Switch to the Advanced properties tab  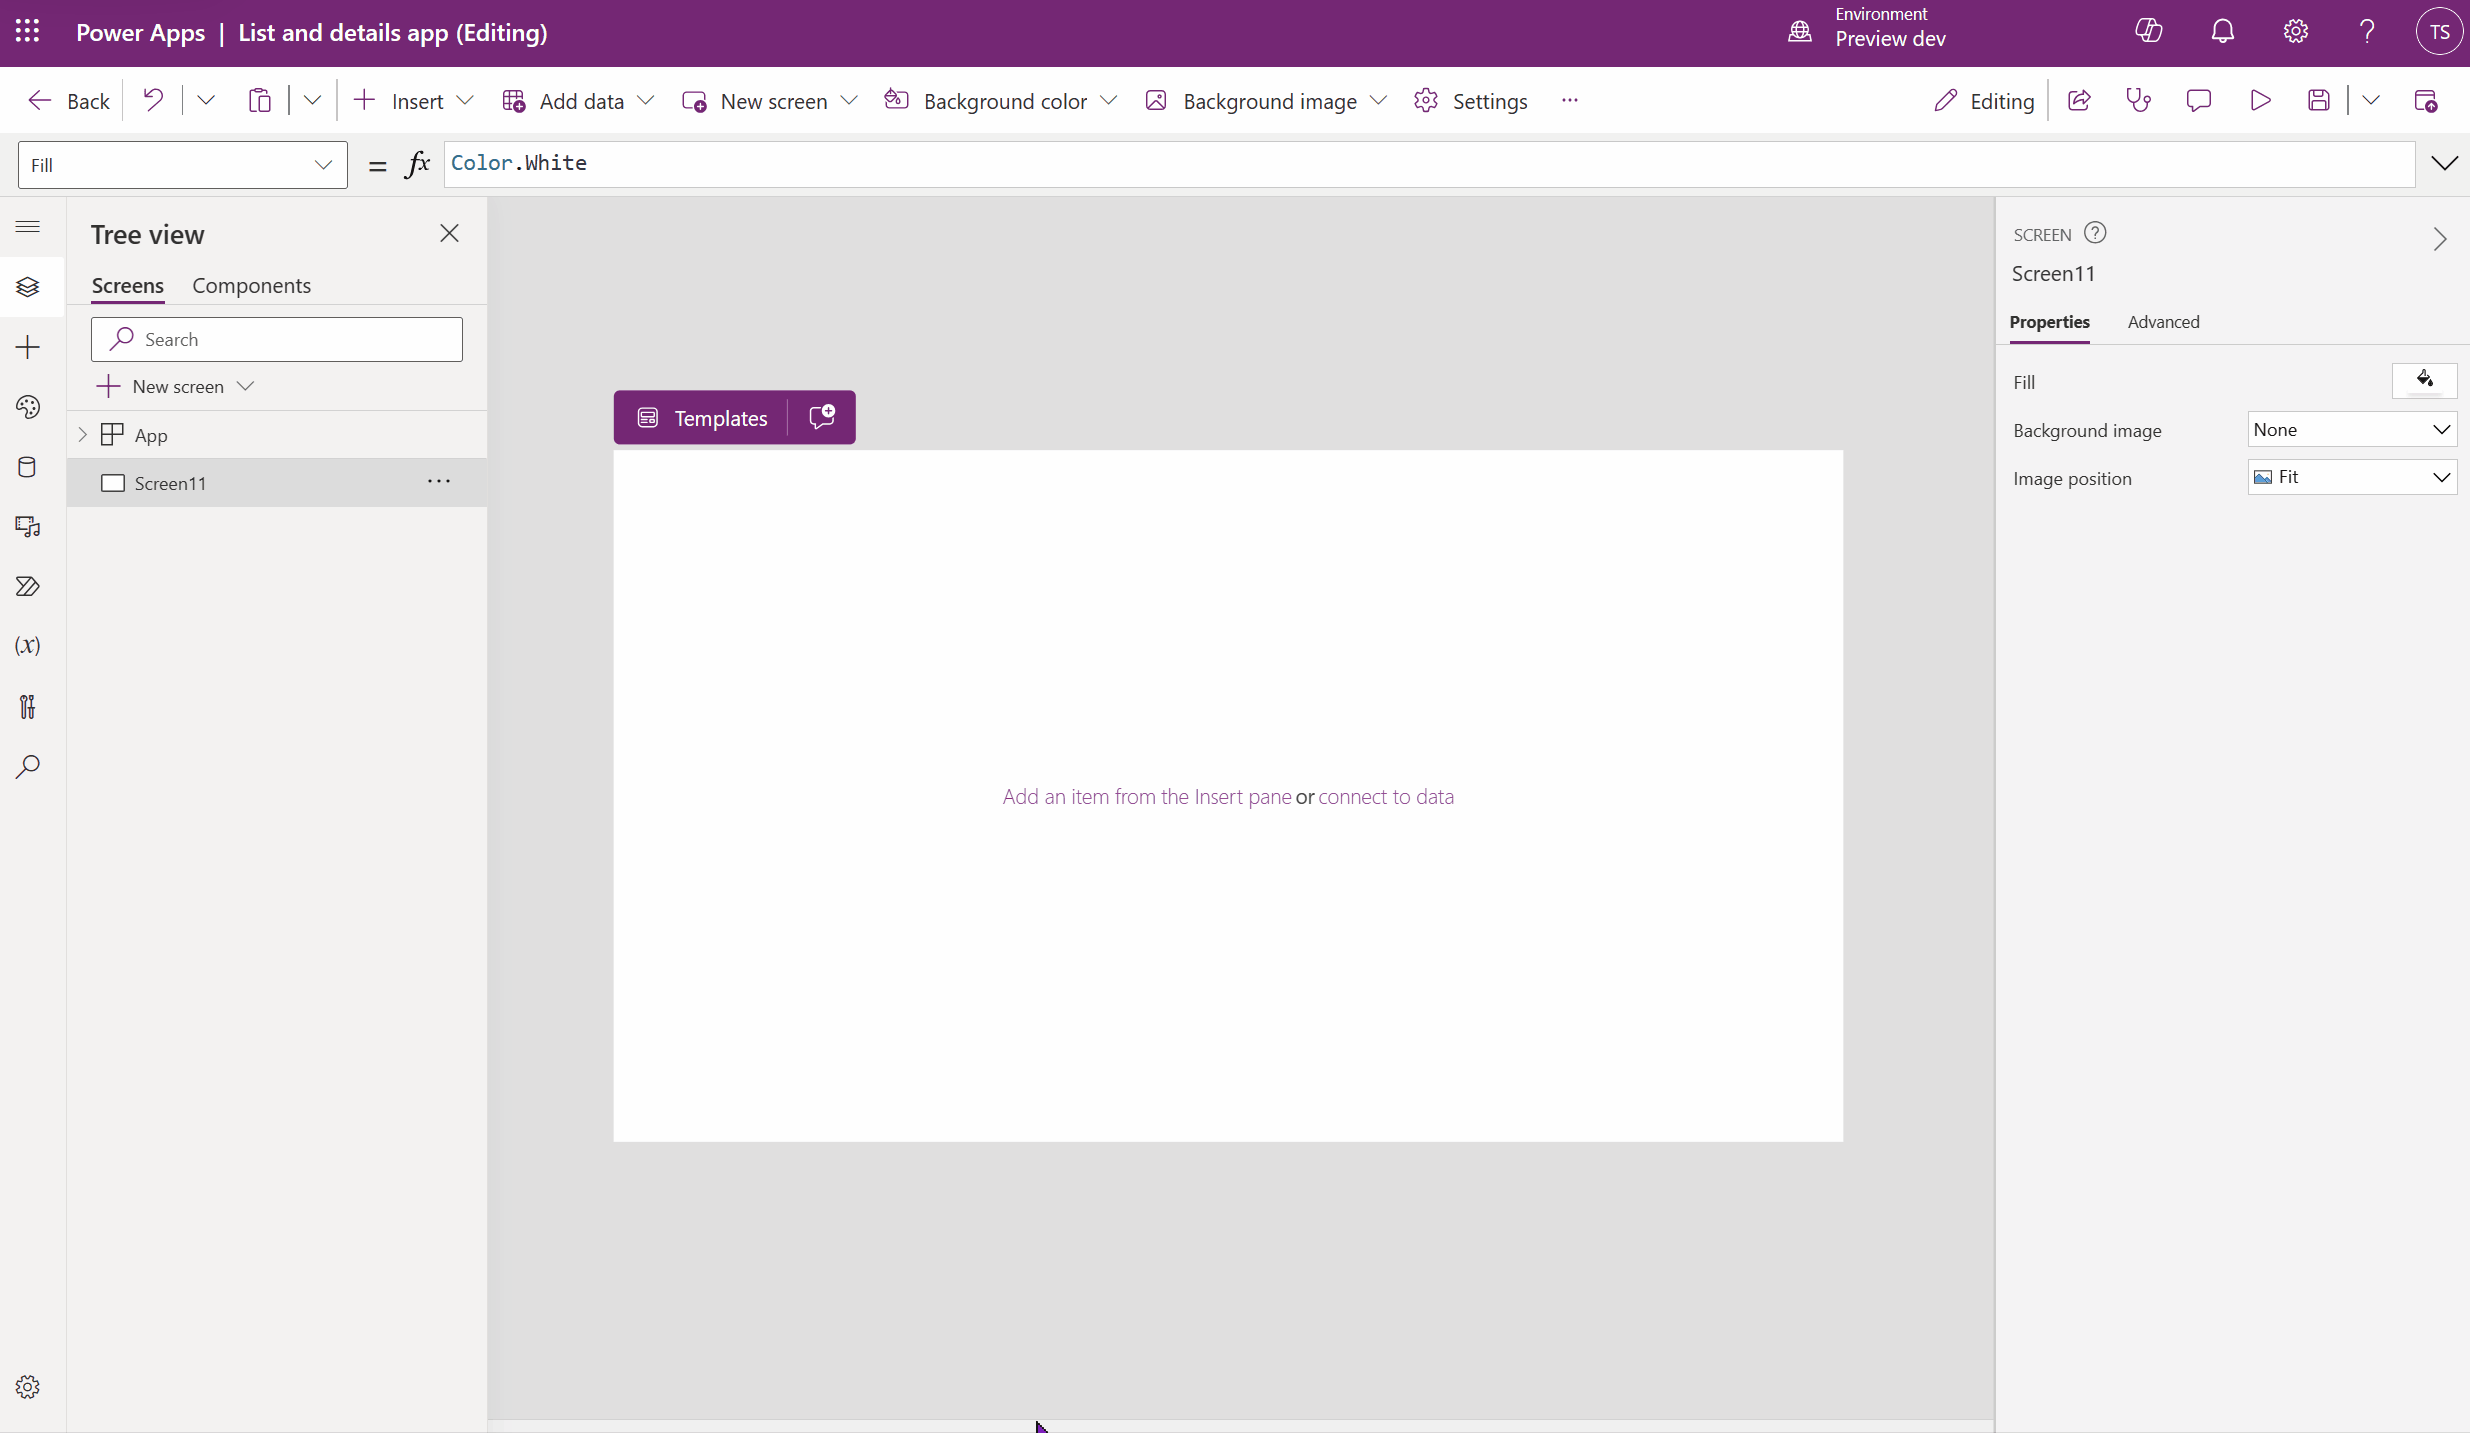2163,322
